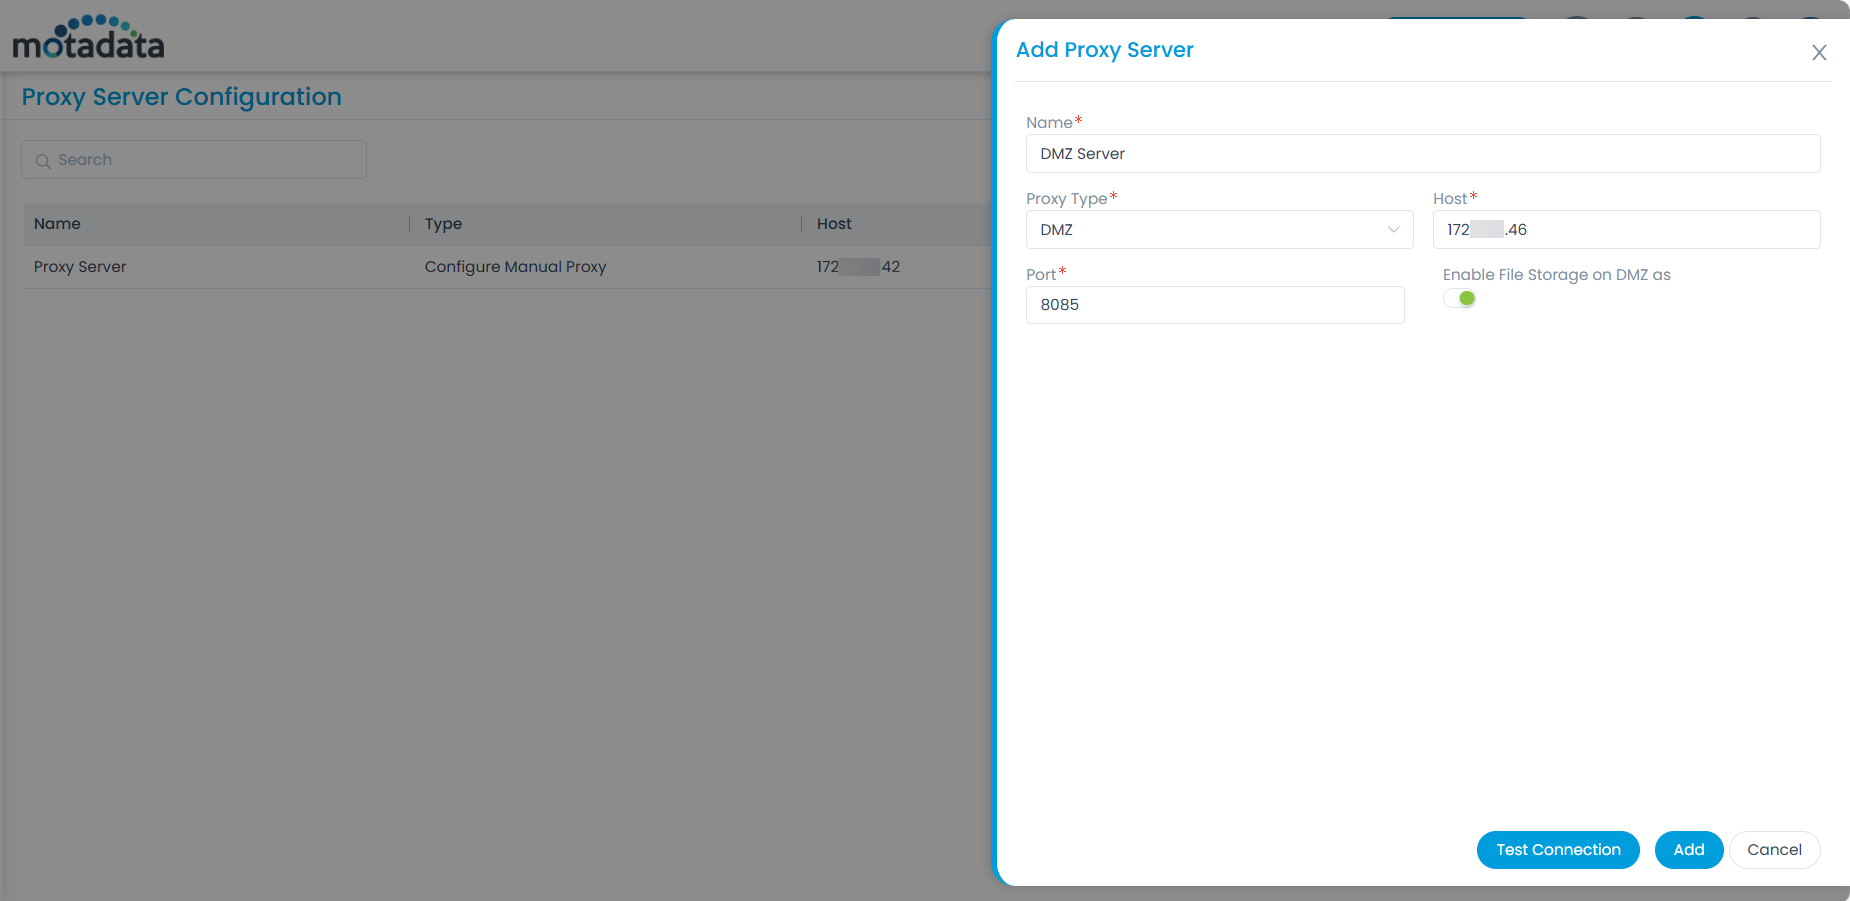Open the Proxy Type dropdown
The image size is (1850, 901).
[1218, 230]
